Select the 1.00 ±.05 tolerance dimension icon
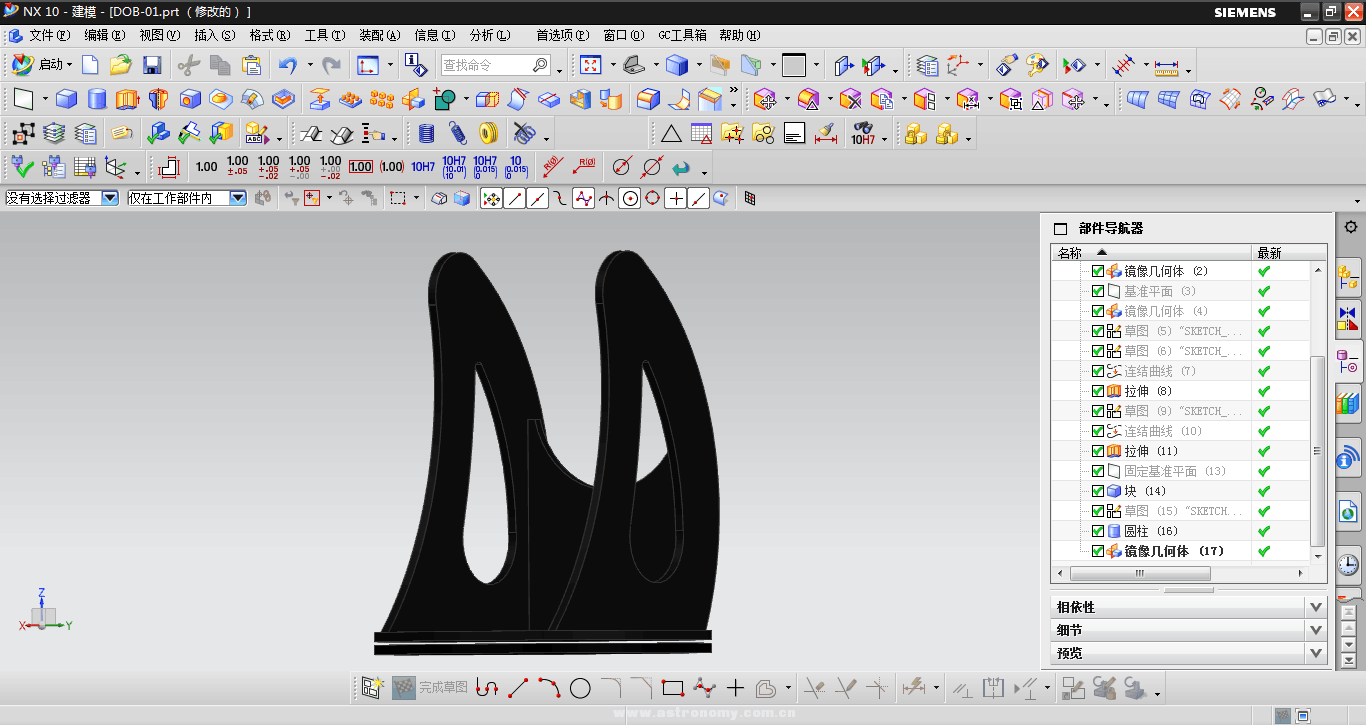Viewport: 1366px width, 725px height. pos(237,167)
